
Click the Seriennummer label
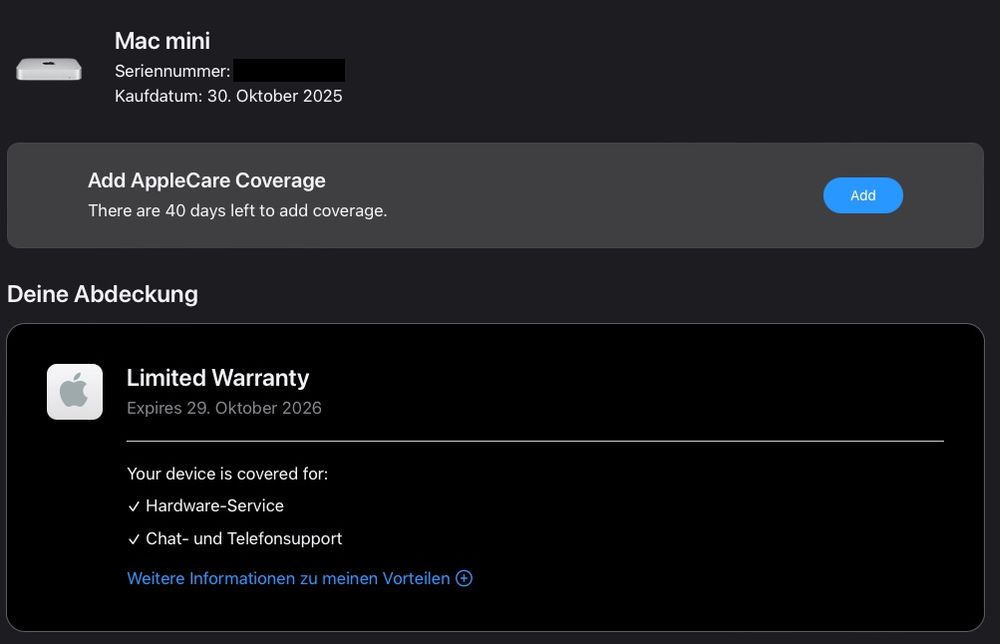tap(172, 71)
